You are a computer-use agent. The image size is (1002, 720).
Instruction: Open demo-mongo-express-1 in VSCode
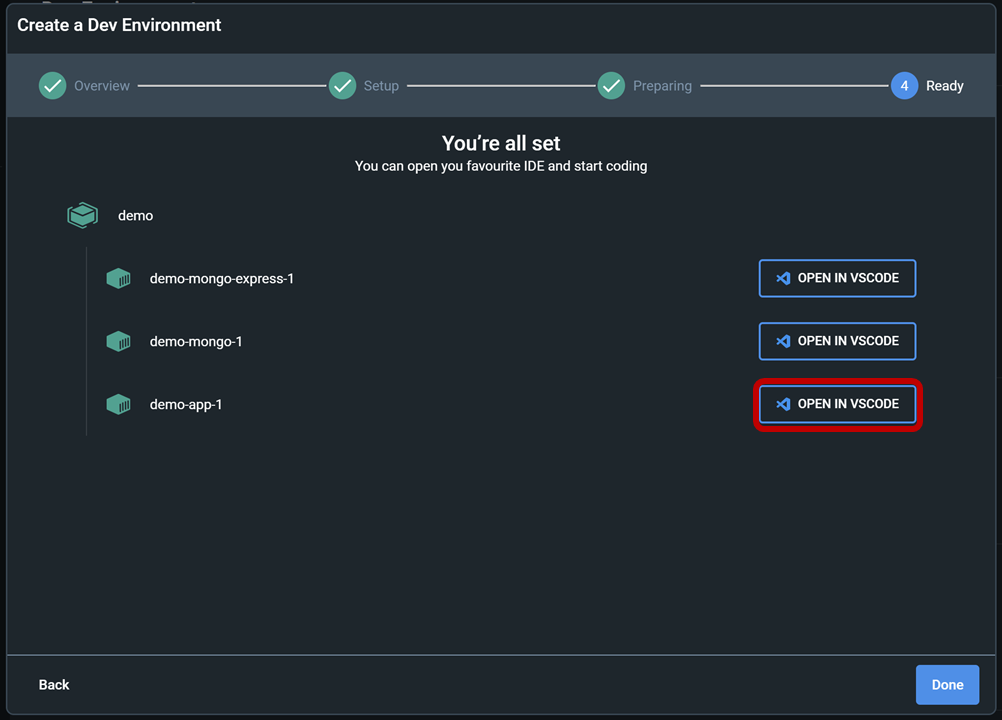pyautogui.click(x=837, y=278)
